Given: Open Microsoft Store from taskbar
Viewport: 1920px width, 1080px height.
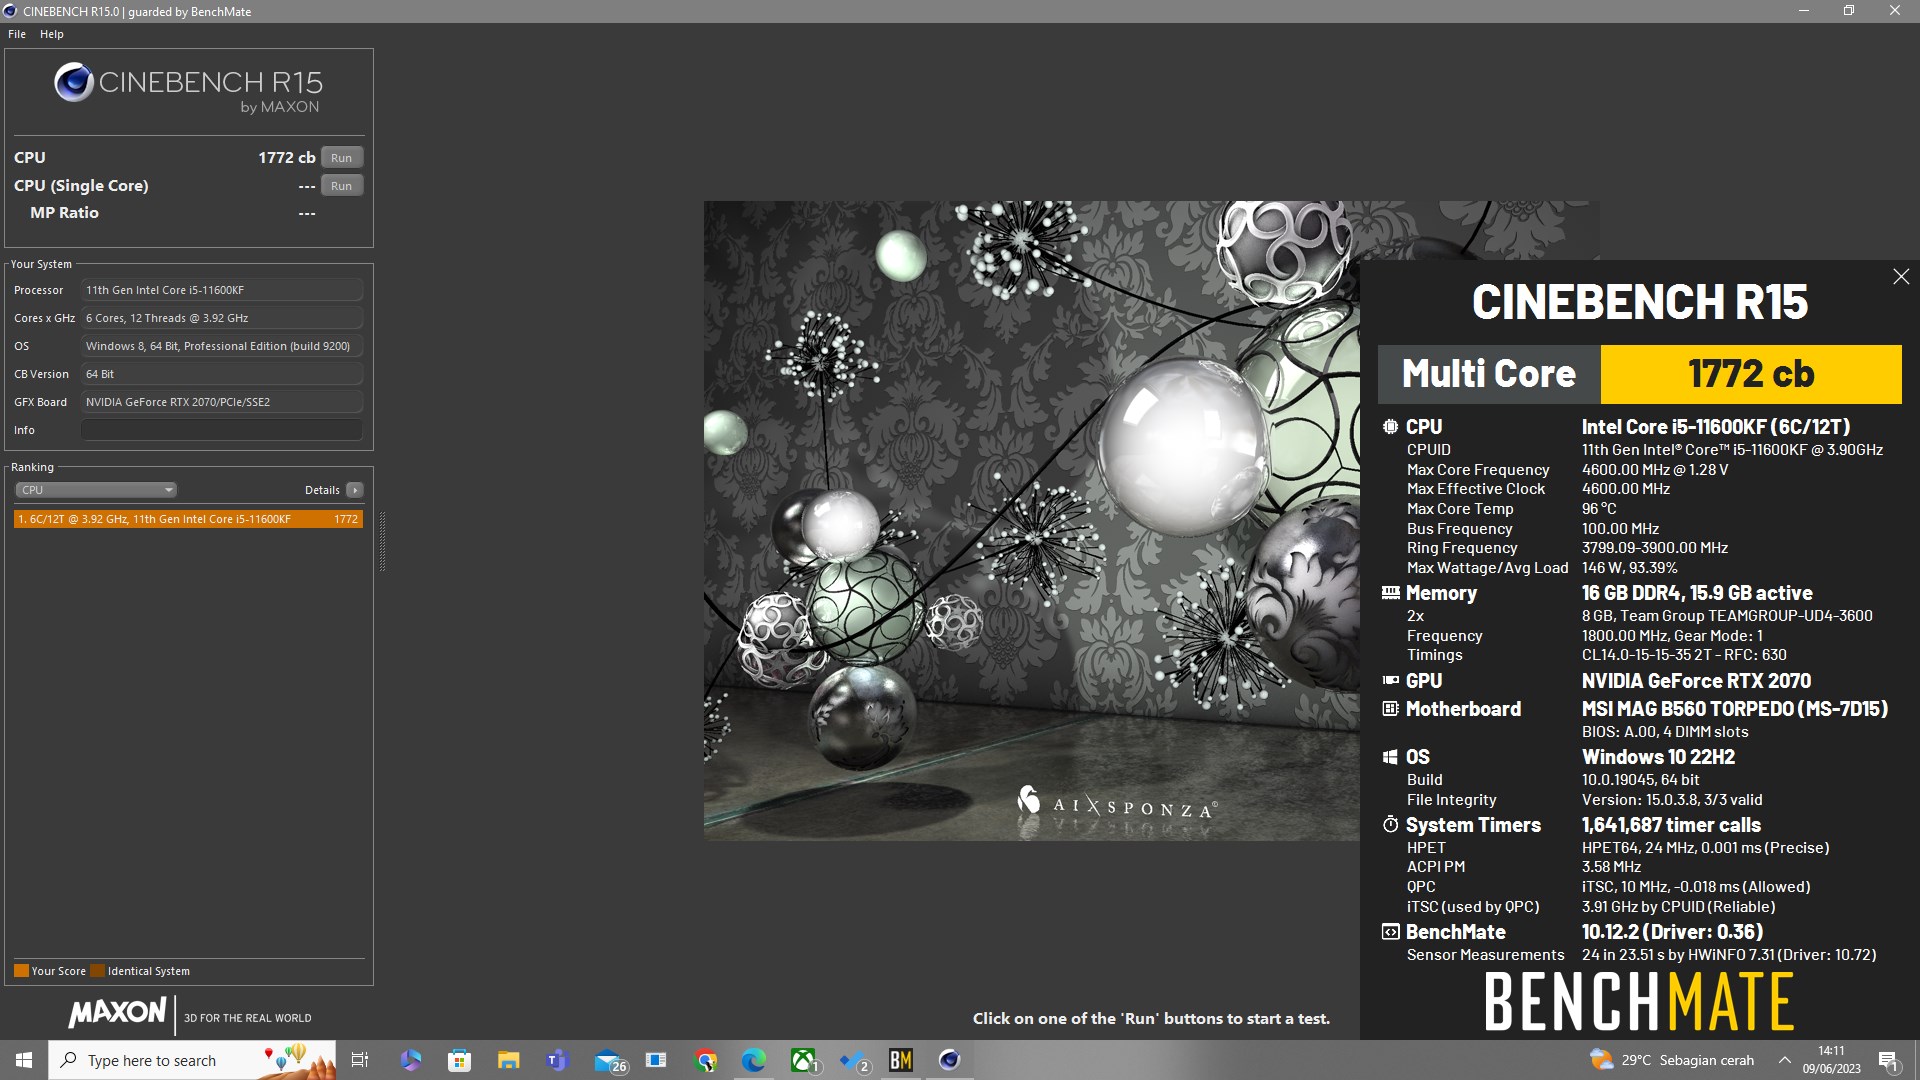Looking at the screenshot, I should coord(459,1060).
